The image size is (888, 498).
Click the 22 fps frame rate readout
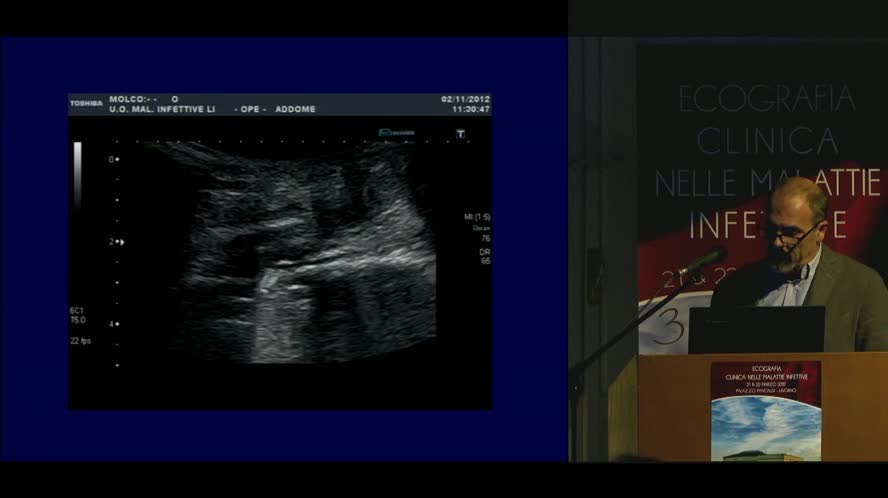(x=81, y=342)
